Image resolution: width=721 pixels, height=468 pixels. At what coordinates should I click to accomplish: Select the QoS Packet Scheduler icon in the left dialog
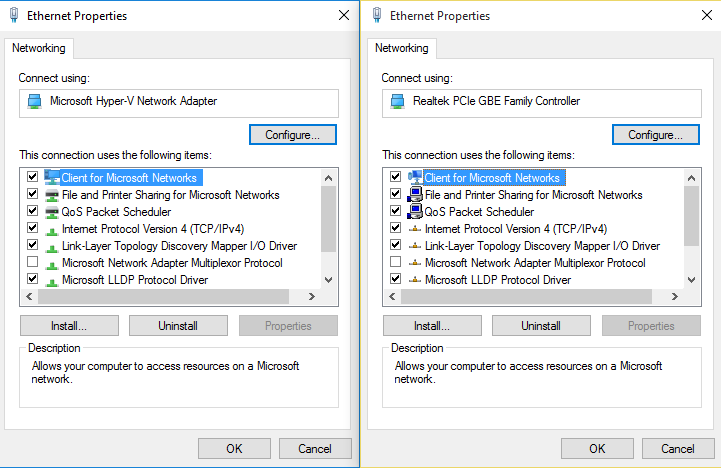click(x=52, y=212)
